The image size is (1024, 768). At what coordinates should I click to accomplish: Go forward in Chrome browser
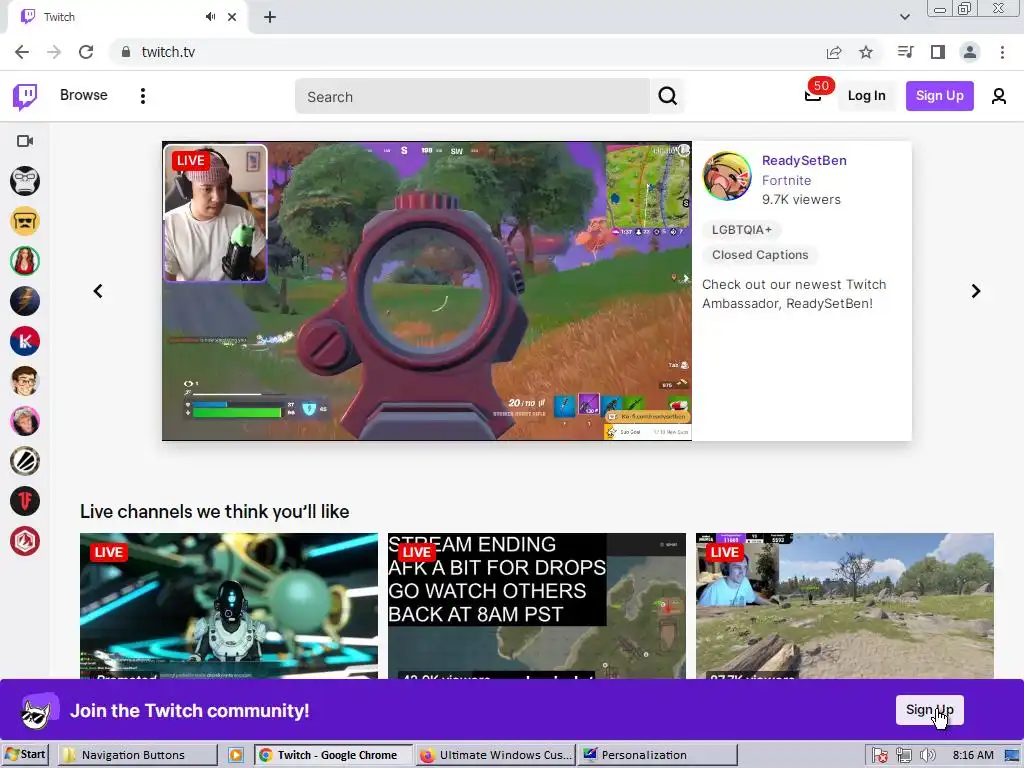(x=54, y=52)
